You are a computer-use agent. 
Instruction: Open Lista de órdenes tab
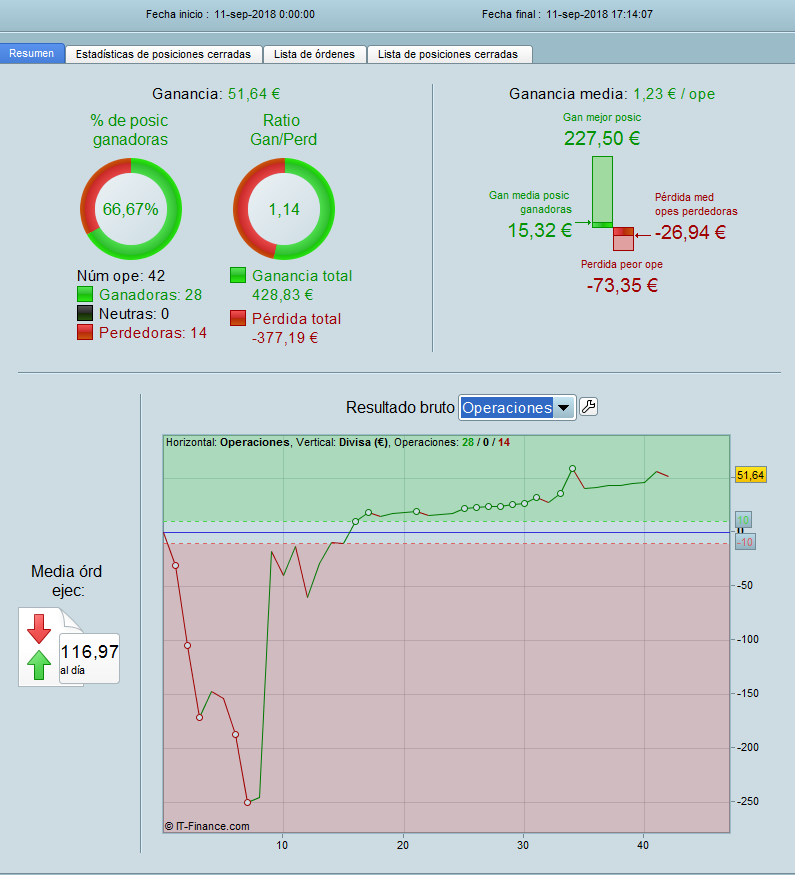click(315, 54)
